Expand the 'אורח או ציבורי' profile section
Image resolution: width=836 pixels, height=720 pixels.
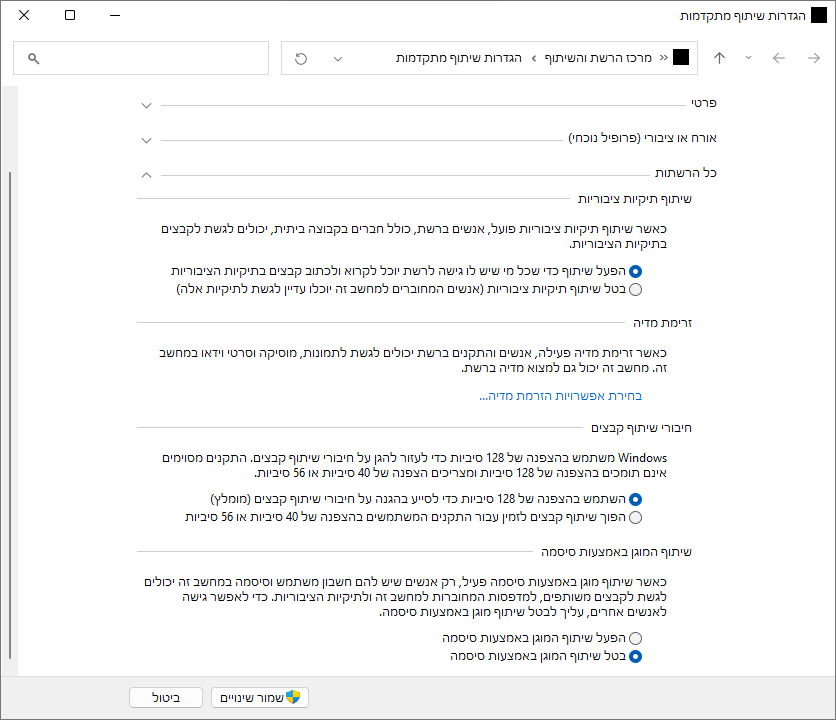click(x=147, y=139)
